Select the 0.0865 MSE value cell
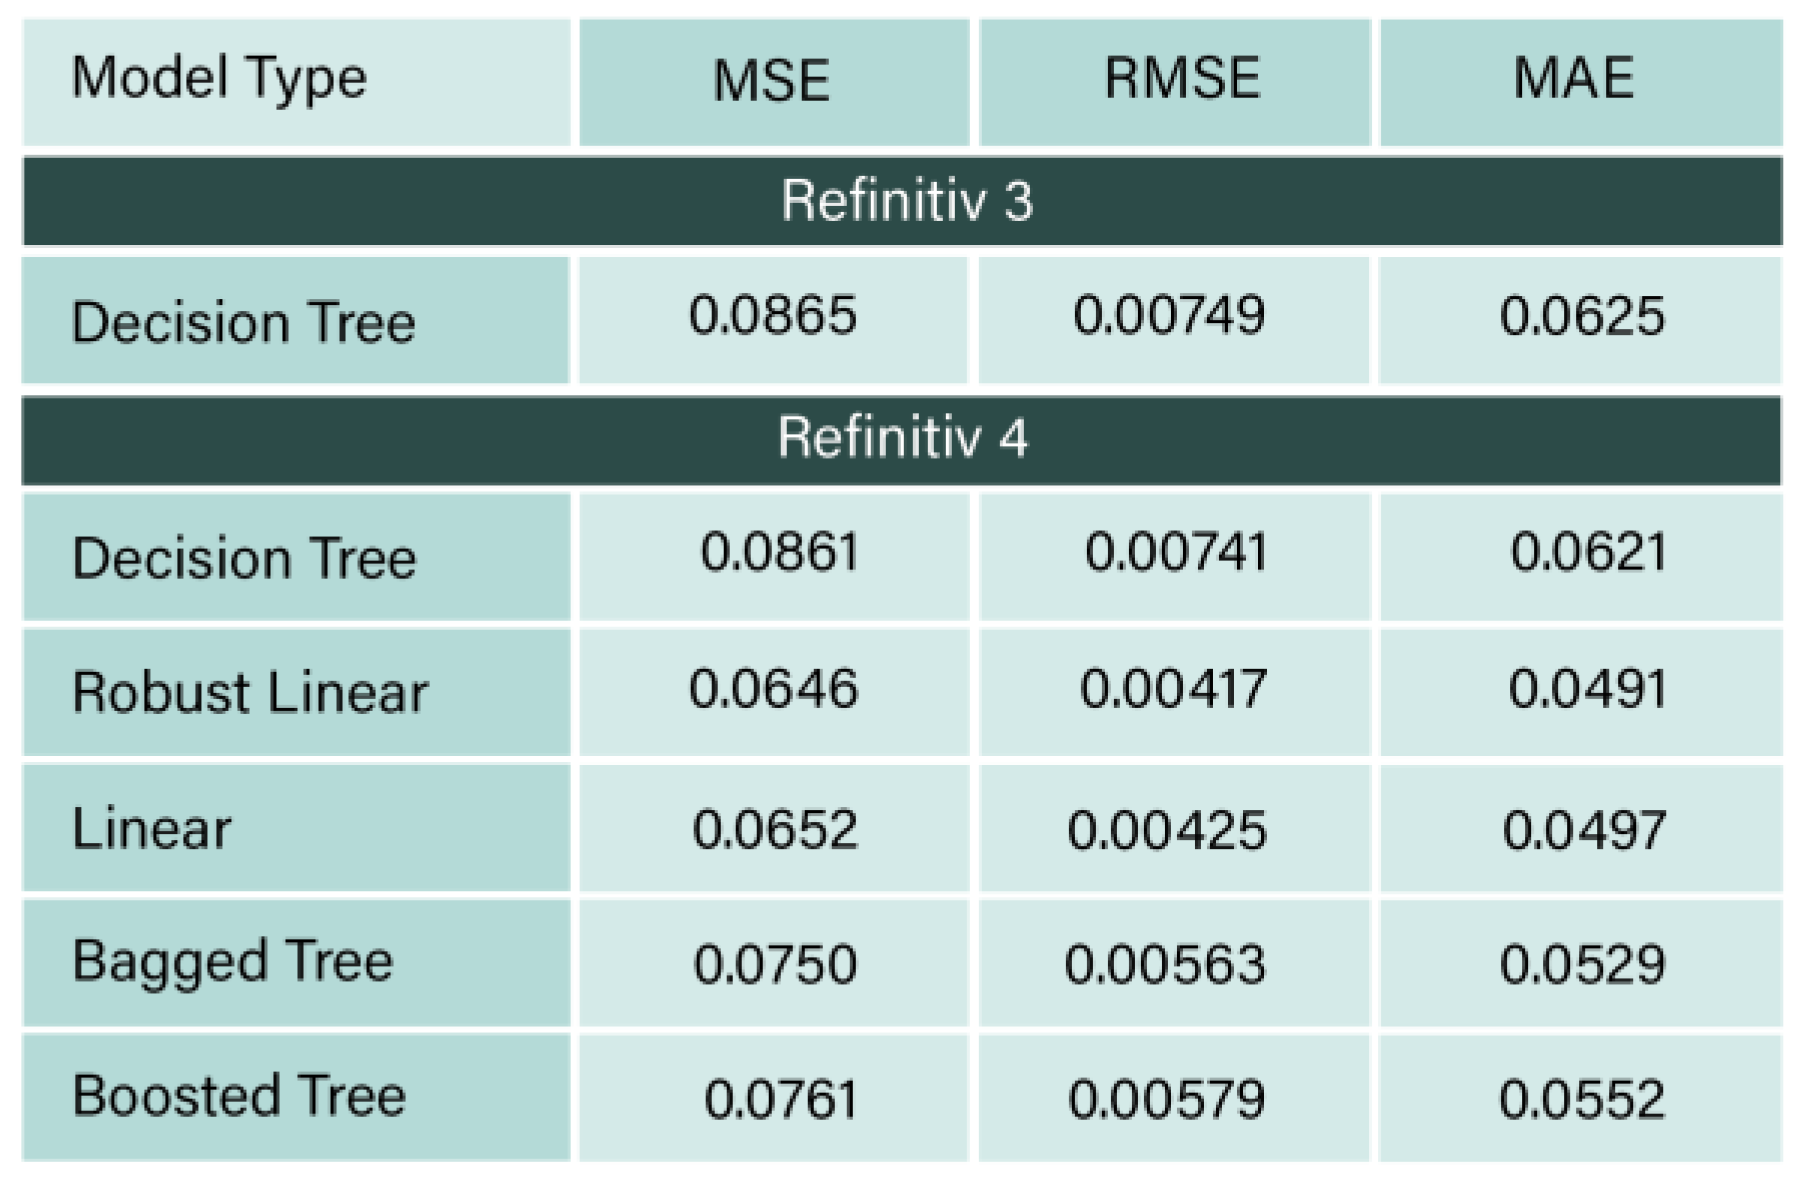 [x=772, y=316]
